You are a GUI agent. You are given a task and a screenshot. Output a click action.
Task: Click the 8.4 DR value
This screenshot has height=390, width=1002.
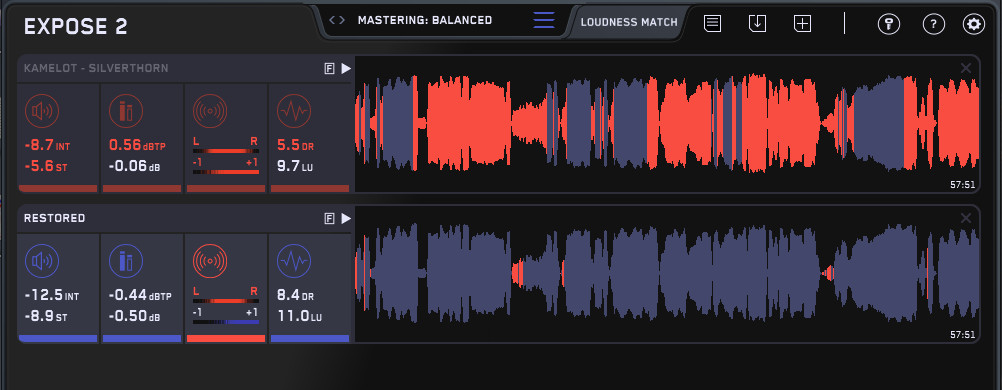295,296
